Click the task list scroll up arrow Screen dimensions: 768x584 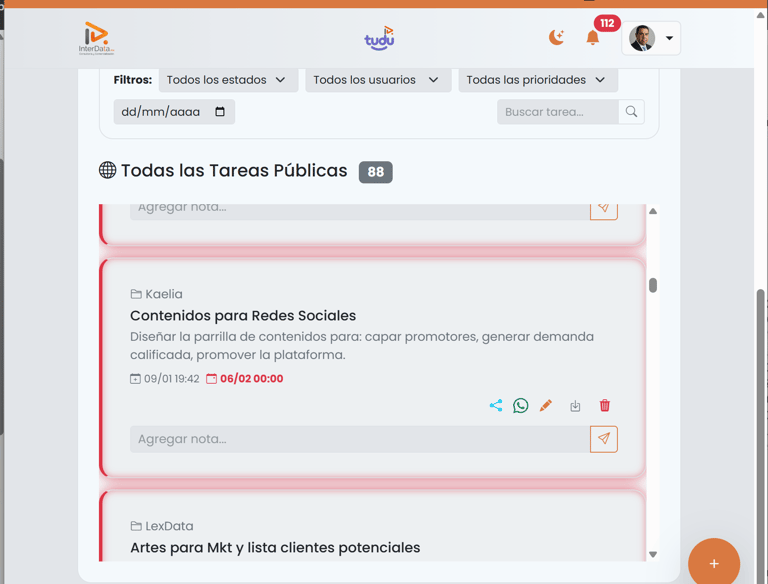click(652, 211)
